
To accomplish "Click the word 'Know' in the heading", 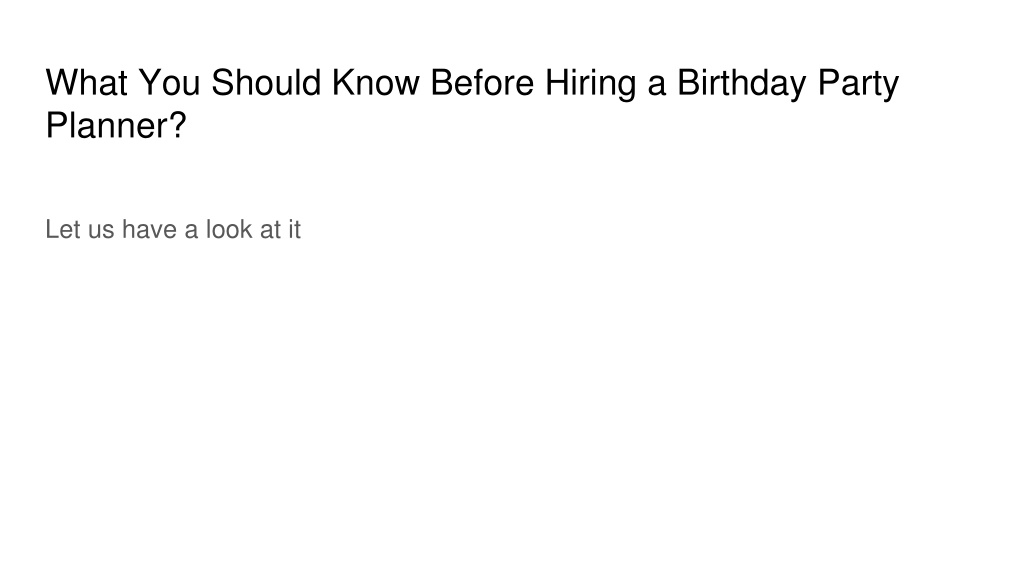I will [x=376, y=83].
